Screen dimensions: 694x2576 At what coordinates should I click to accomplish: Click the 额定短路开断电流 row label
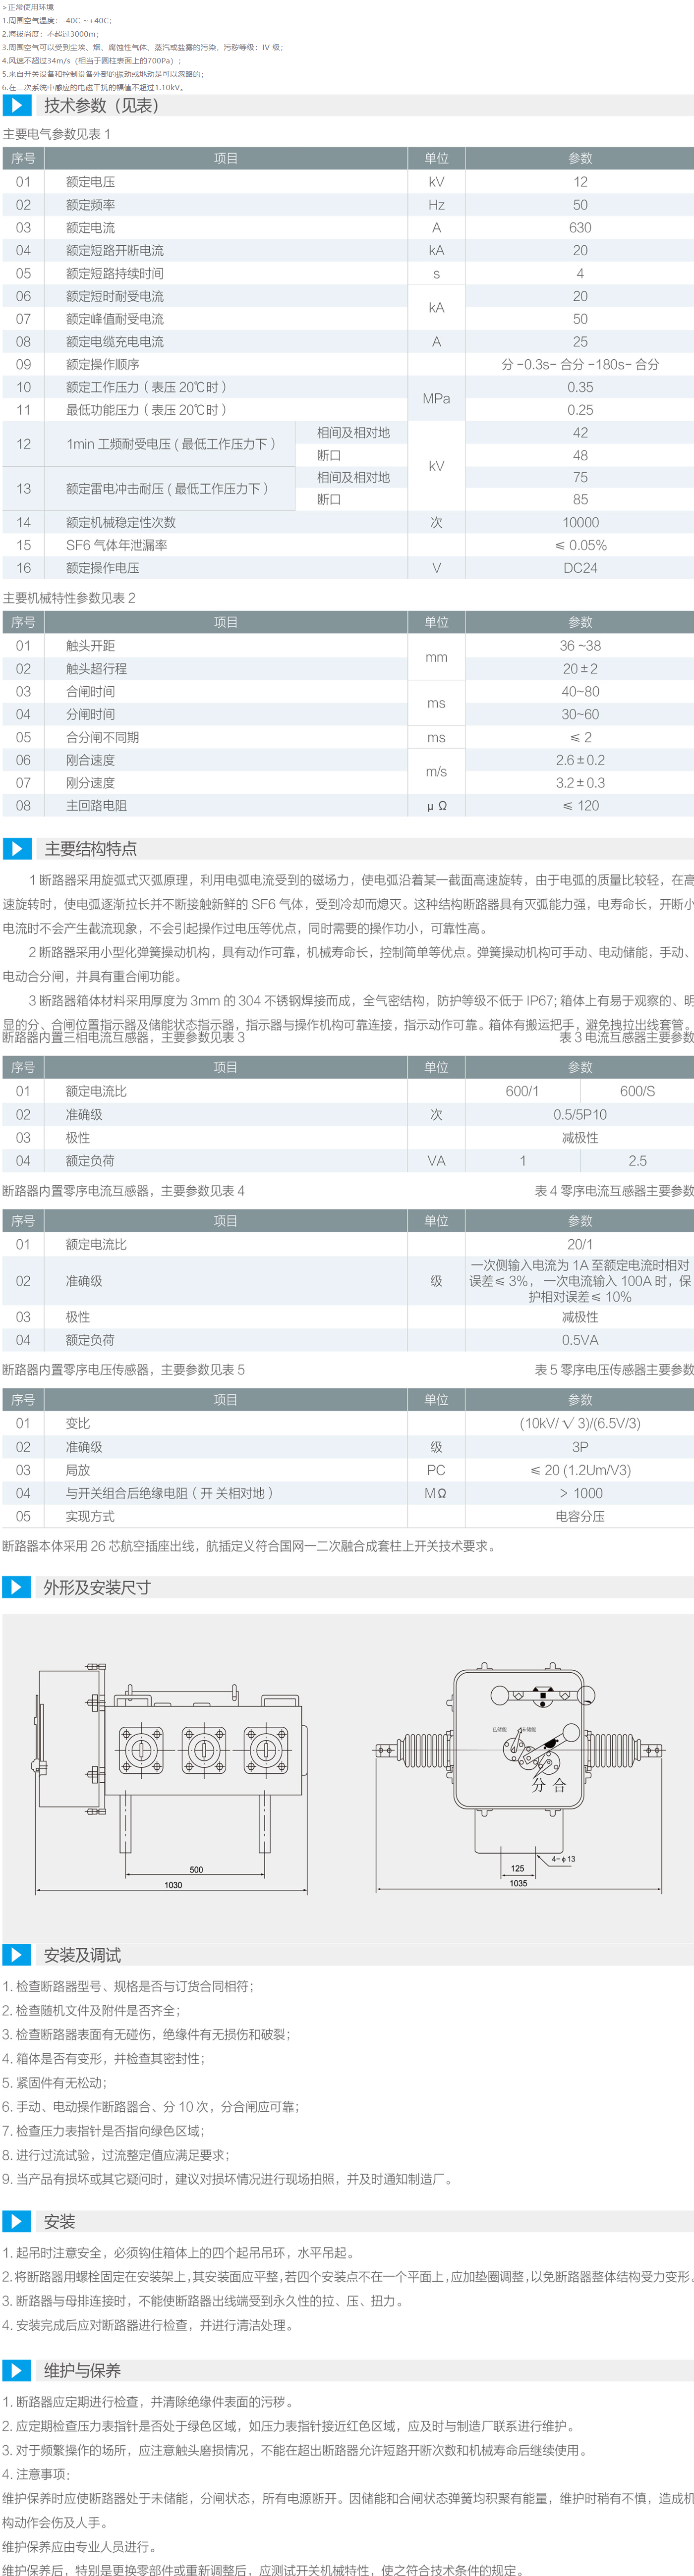pos(115,250)
